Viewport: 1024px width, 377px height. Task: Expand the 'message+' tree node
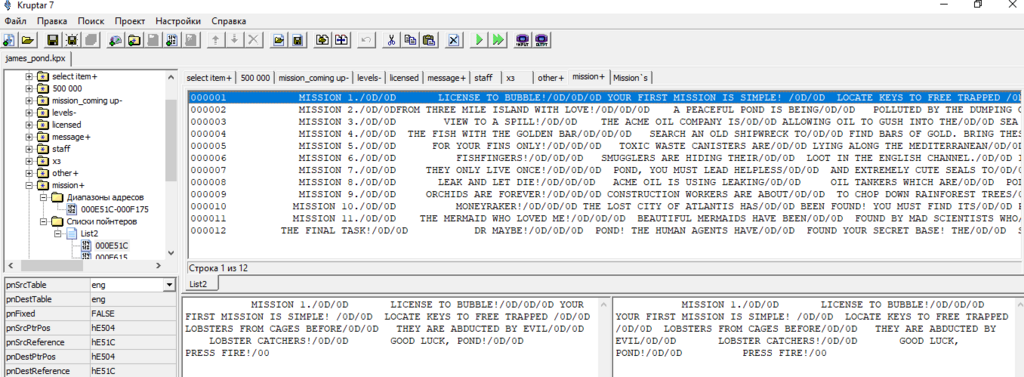pyautogui.click(x=29, y=137)
